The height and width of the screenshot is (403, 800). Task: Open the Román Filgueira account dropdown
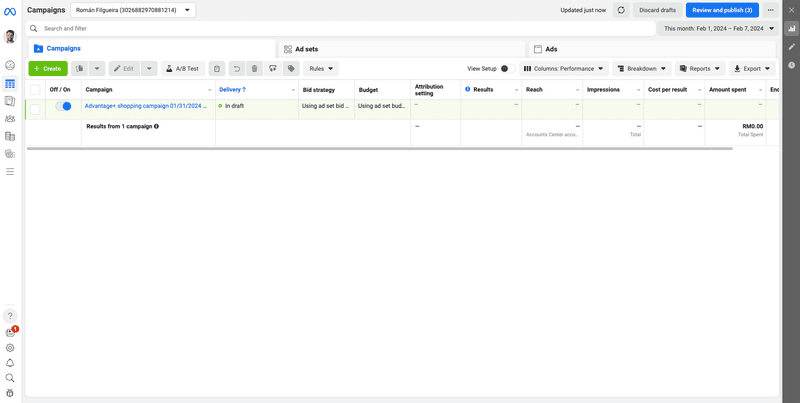click(x=133, y=10)
